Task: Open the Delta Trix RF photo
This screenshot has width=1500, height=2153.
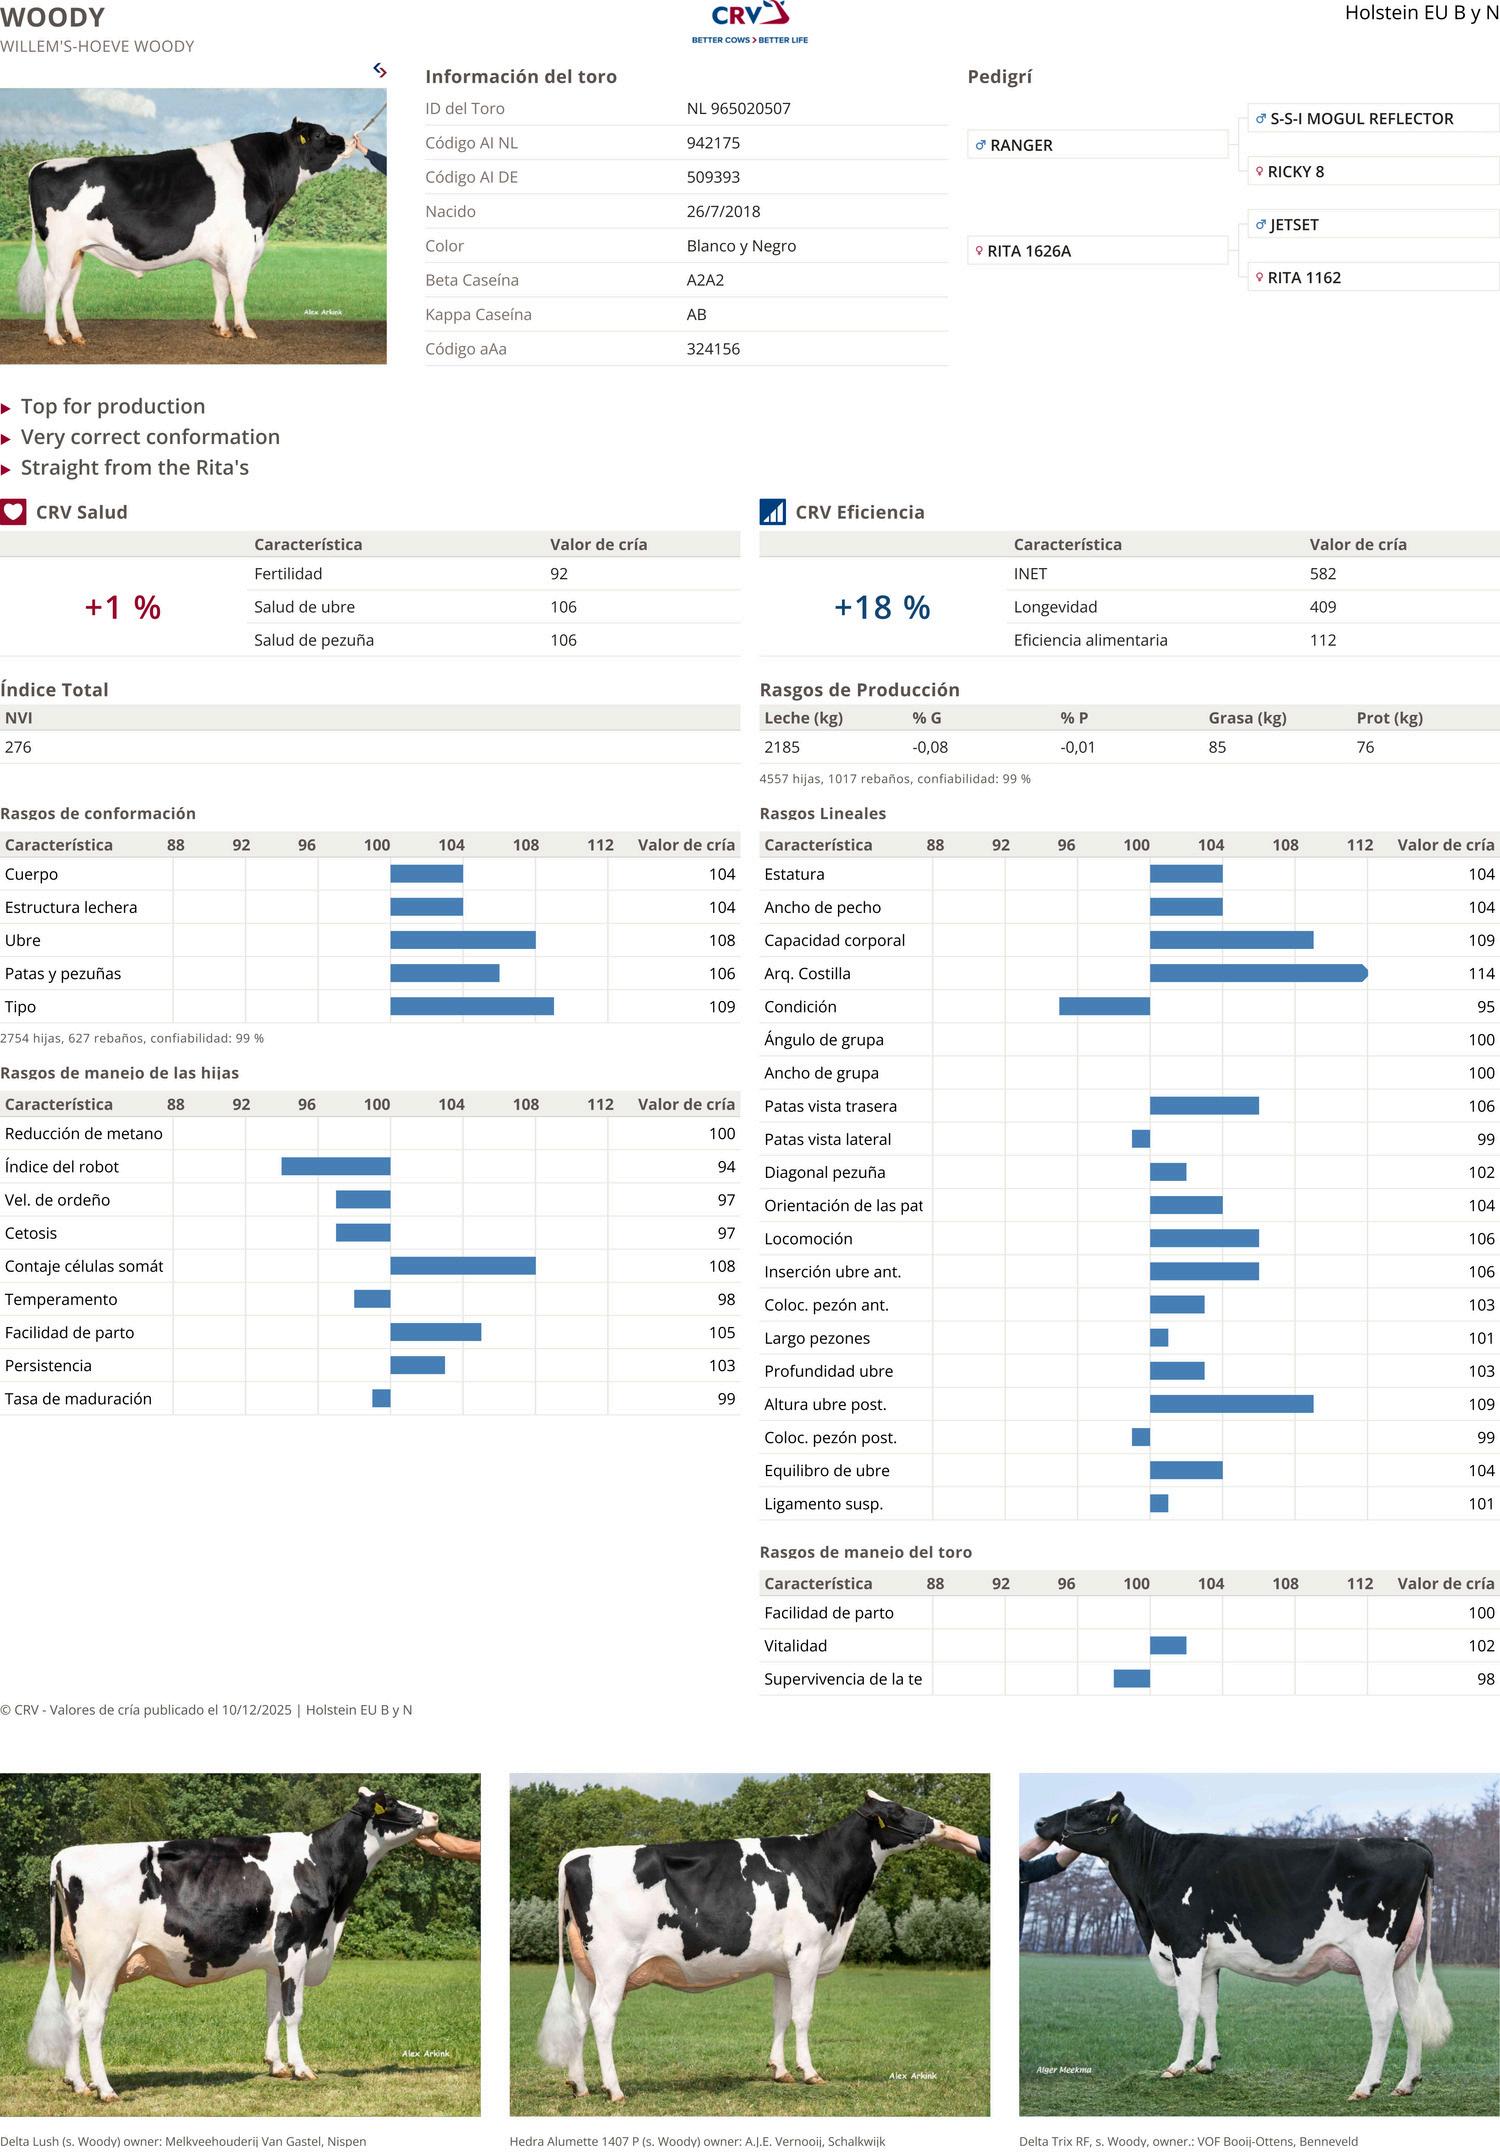Action: (1259, 1945)
